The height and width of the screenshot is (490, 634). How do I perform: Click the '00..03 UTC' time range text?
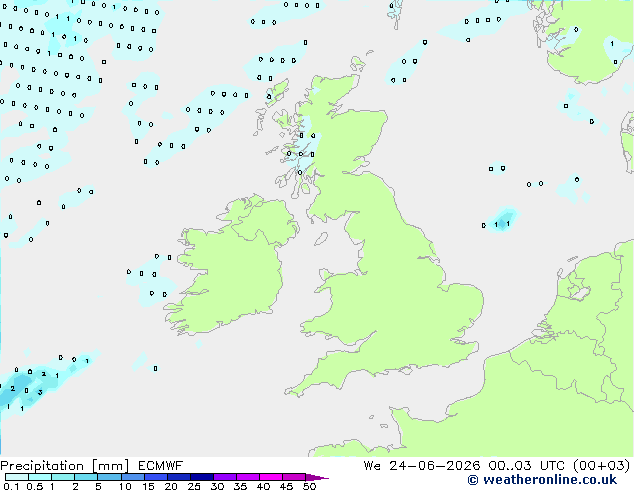pos(526,466)
